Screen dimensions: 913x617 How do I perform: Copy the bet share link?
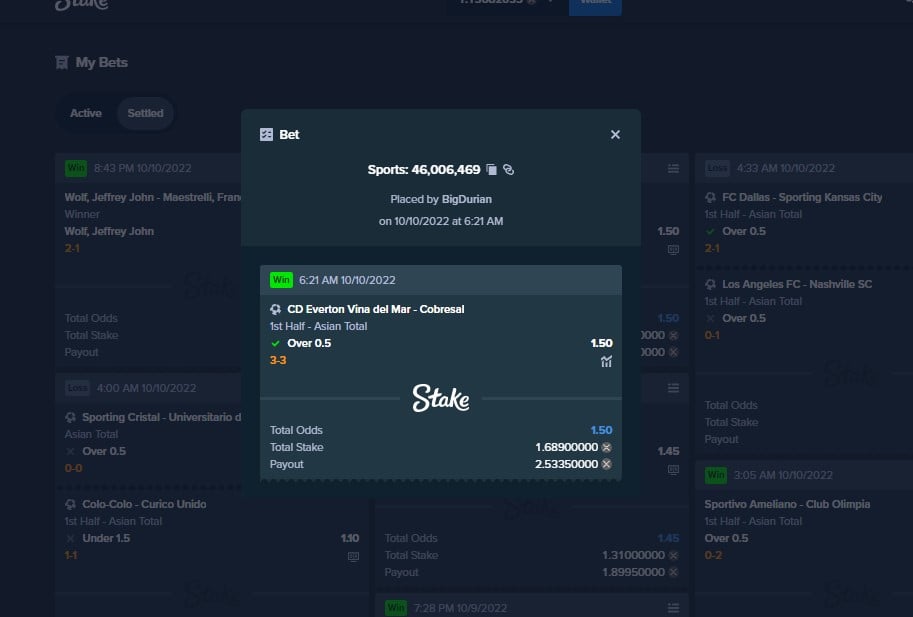tap(508, 169)
